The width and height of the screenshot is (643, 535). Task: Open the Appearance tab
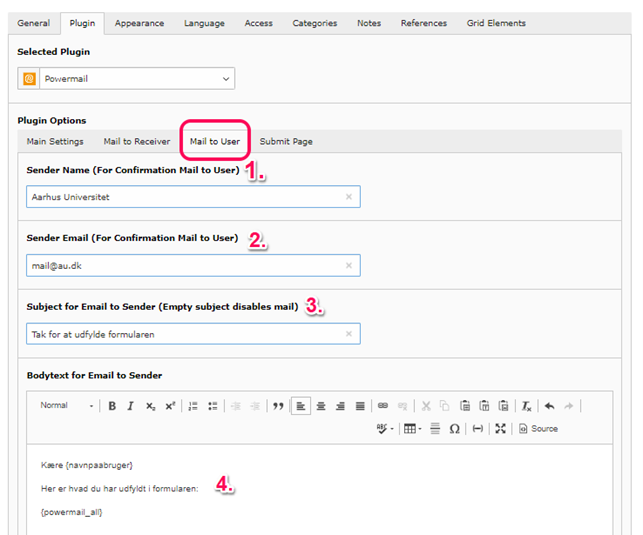(x=139, y=23)
